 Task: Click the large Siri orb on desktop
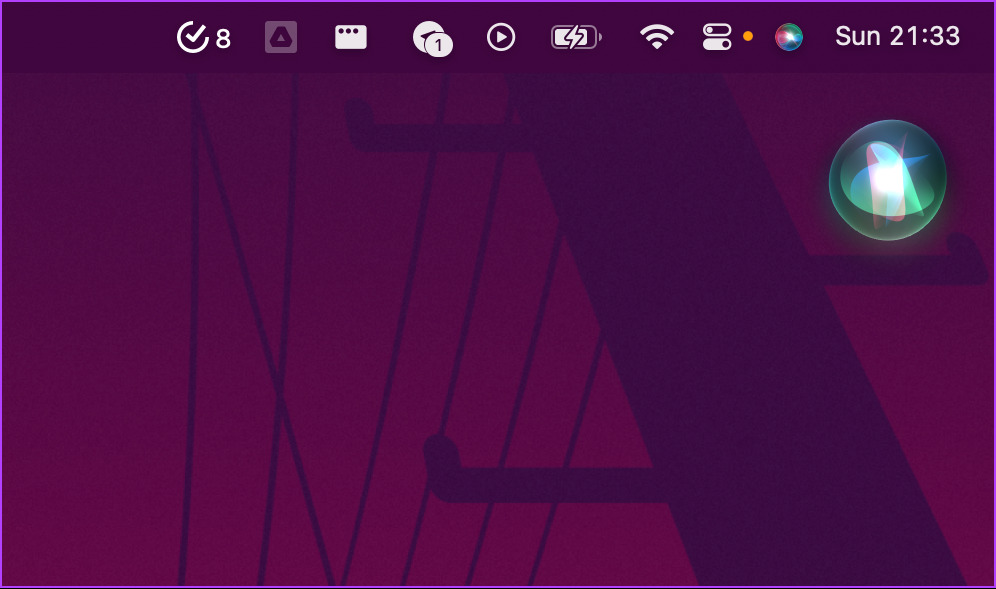pos(887,180)
